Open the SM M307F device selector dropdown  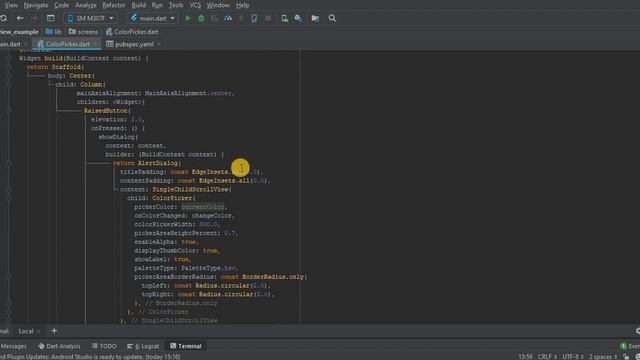coord(91,18)
